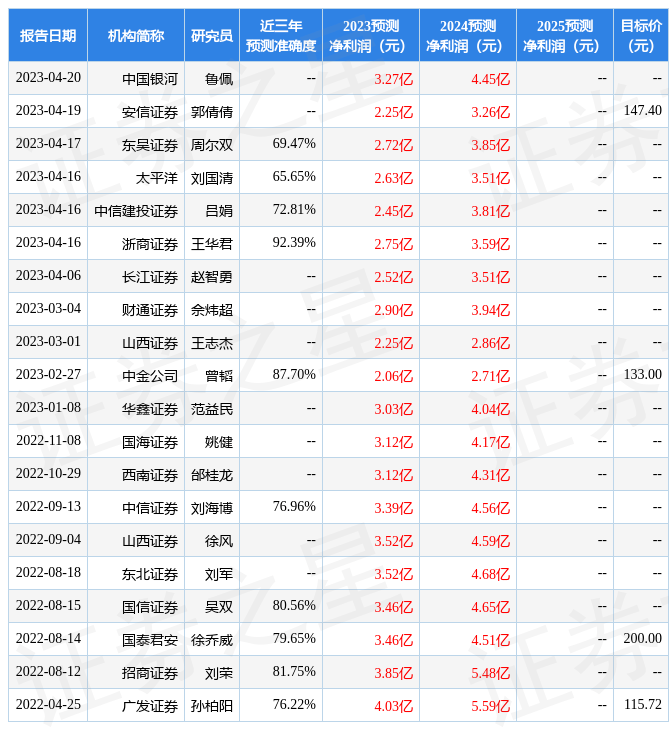Click accuracy value 92.39%

click(294, 243)
